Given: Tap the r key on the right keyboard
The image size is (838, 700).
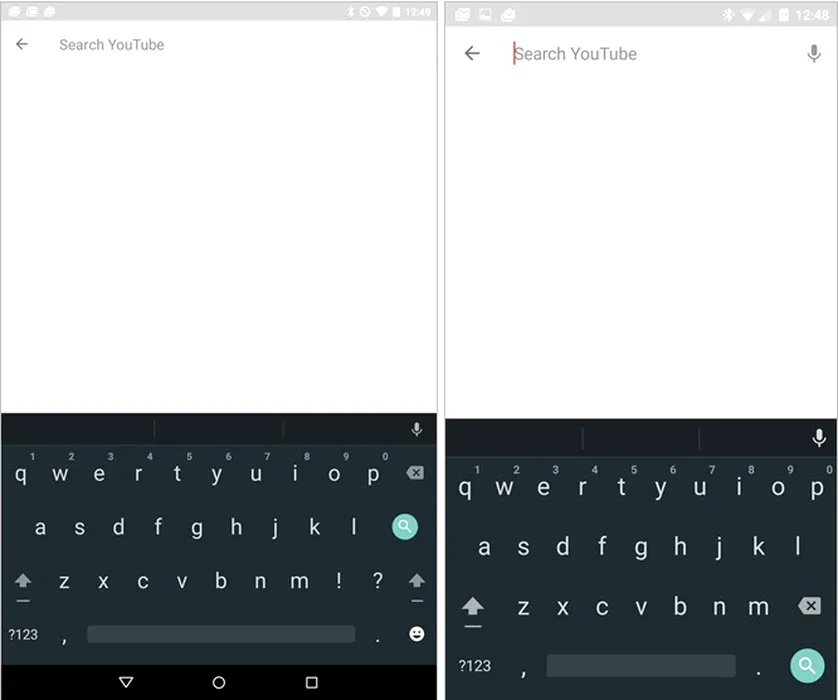Looking at the screenshot, I should [x=582, y=487].
